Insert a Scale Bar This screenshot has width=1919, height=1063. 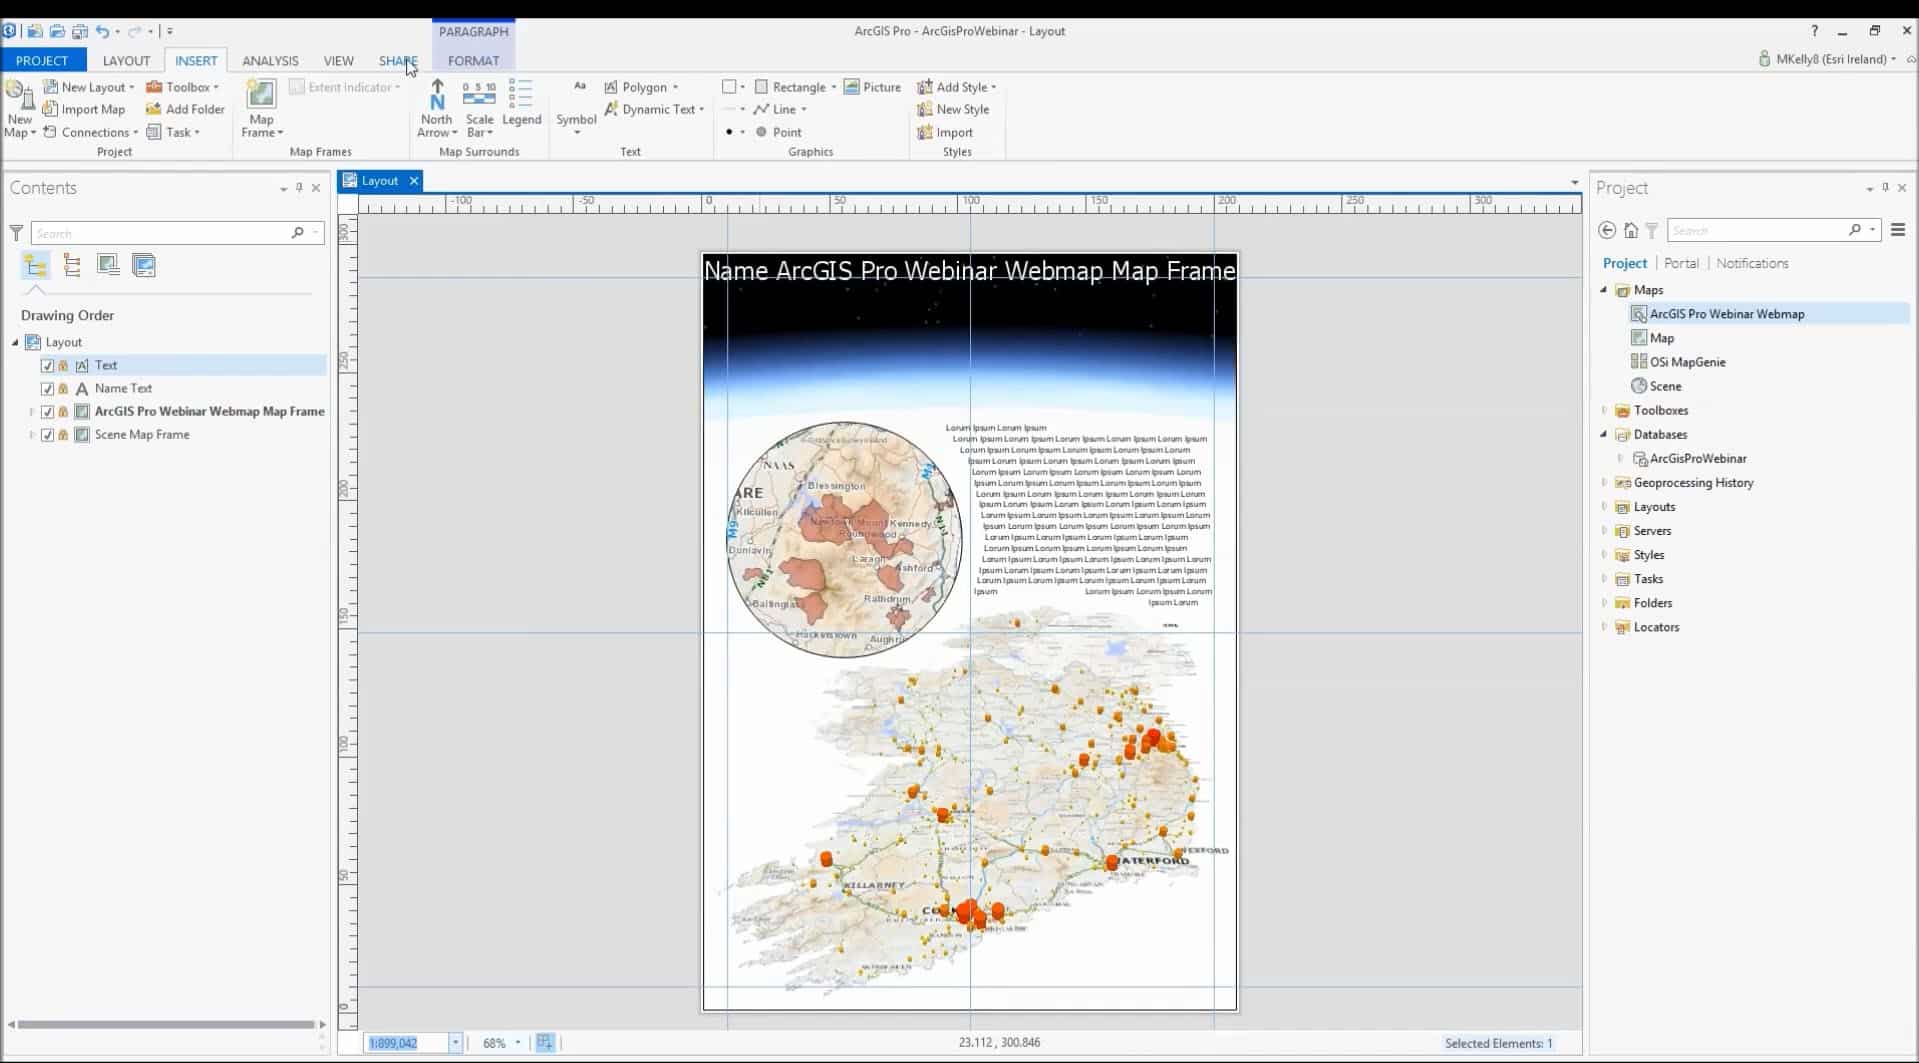[479, 95]
